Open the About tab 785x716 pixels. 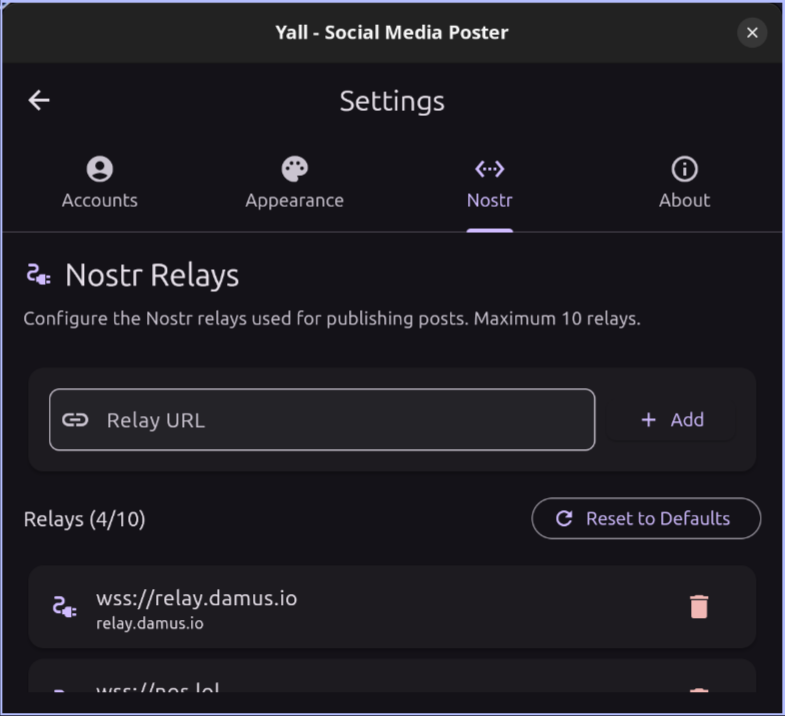point(684,182)
